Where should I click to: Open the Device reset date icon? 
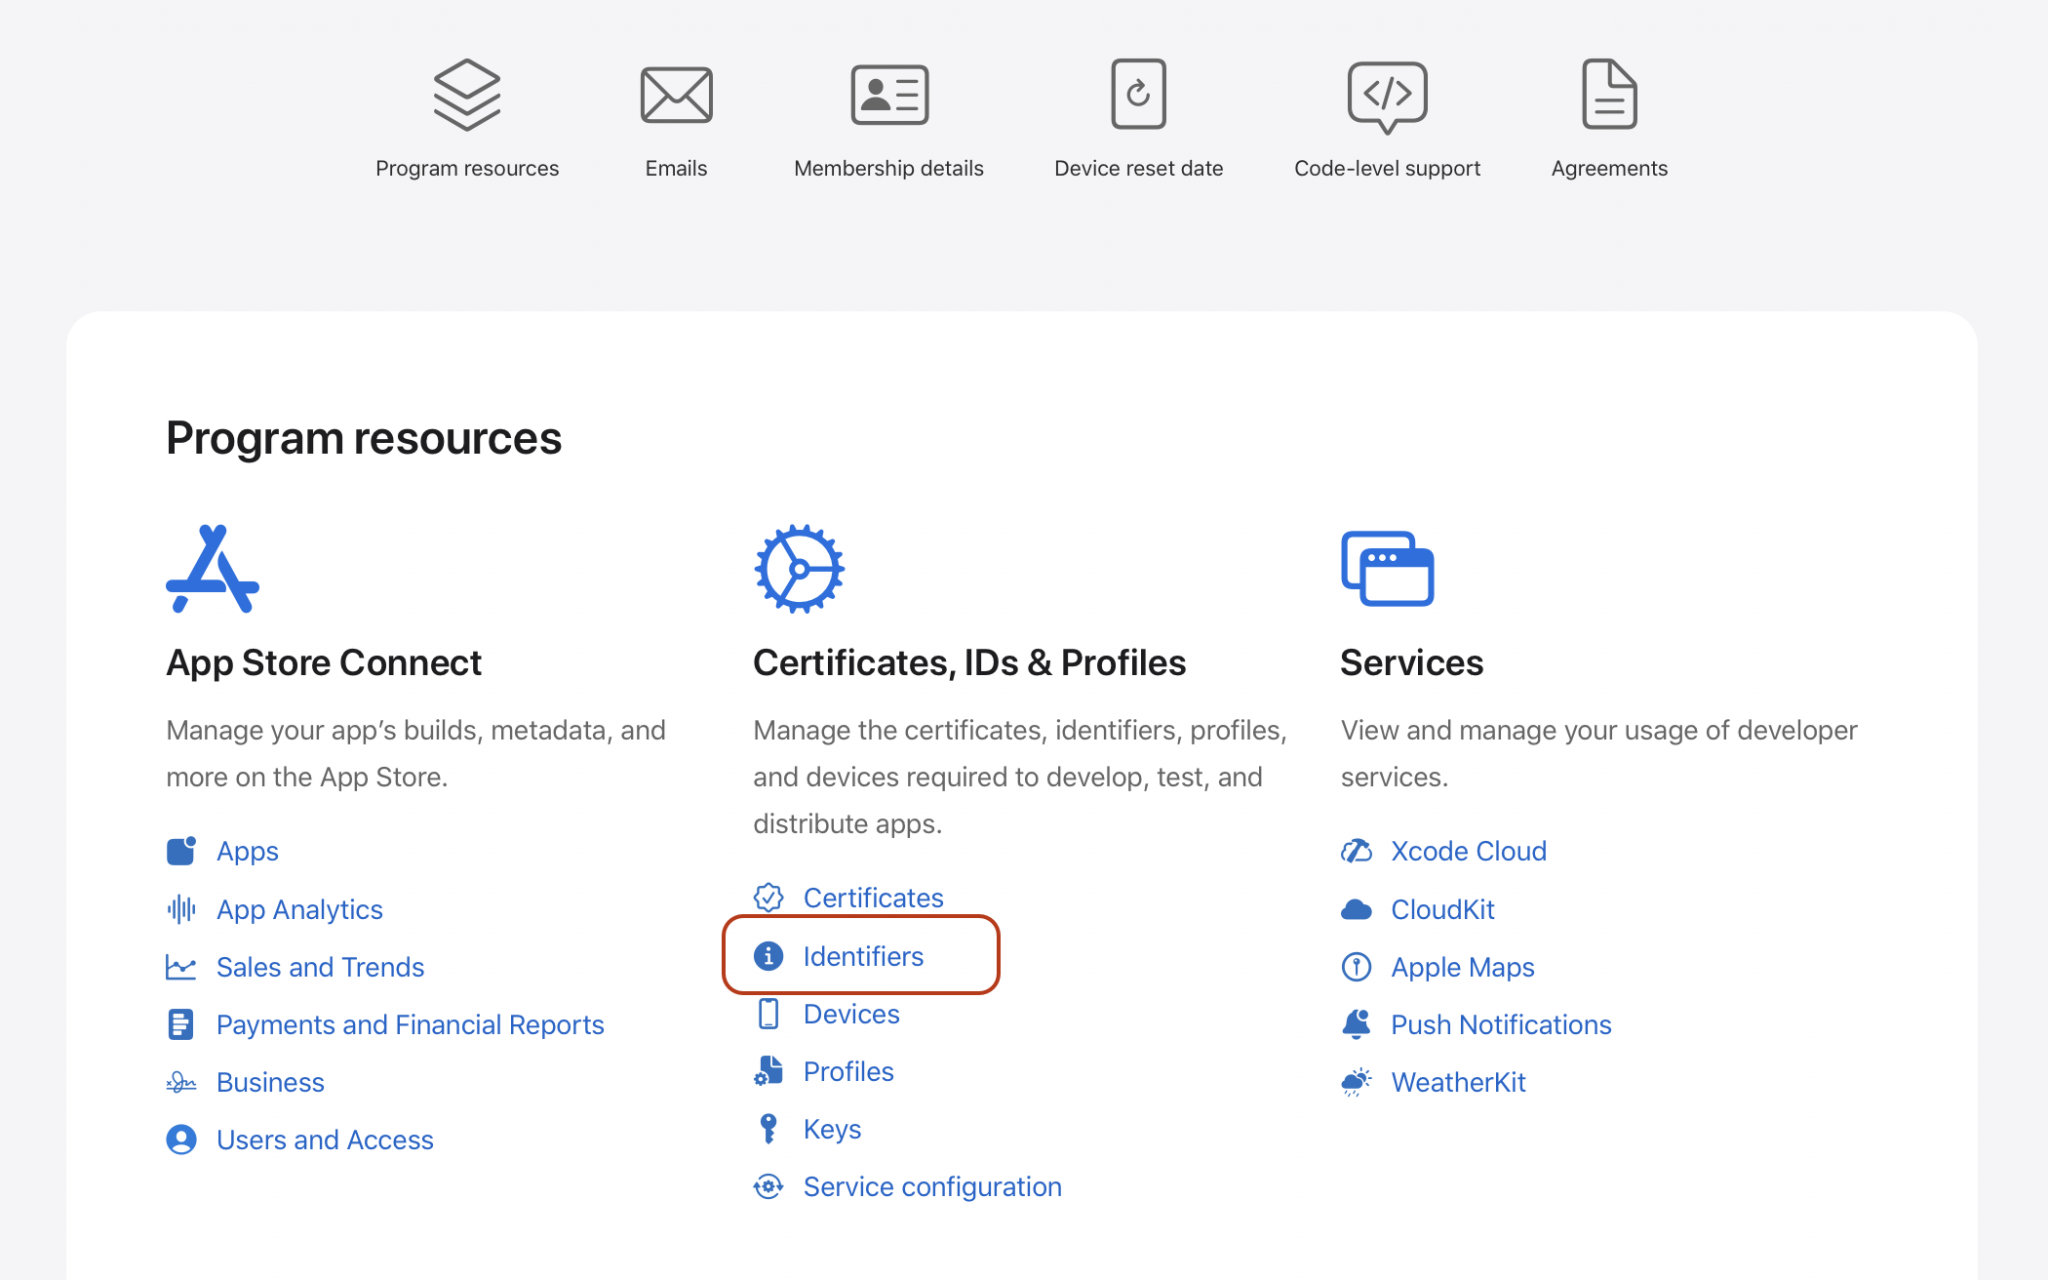tap(1138, 95)
